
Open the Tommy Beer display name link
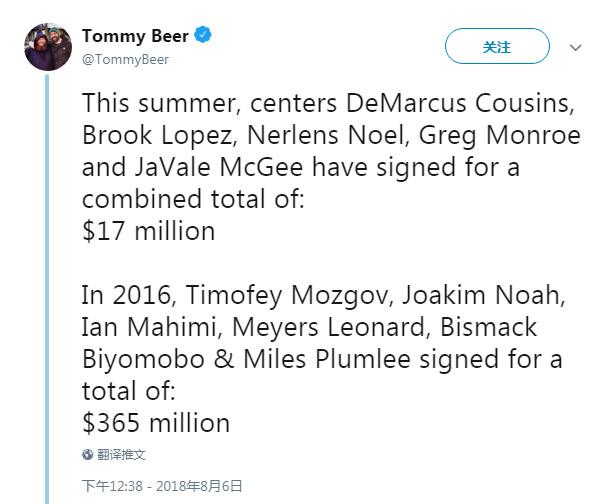coord(135,36)
